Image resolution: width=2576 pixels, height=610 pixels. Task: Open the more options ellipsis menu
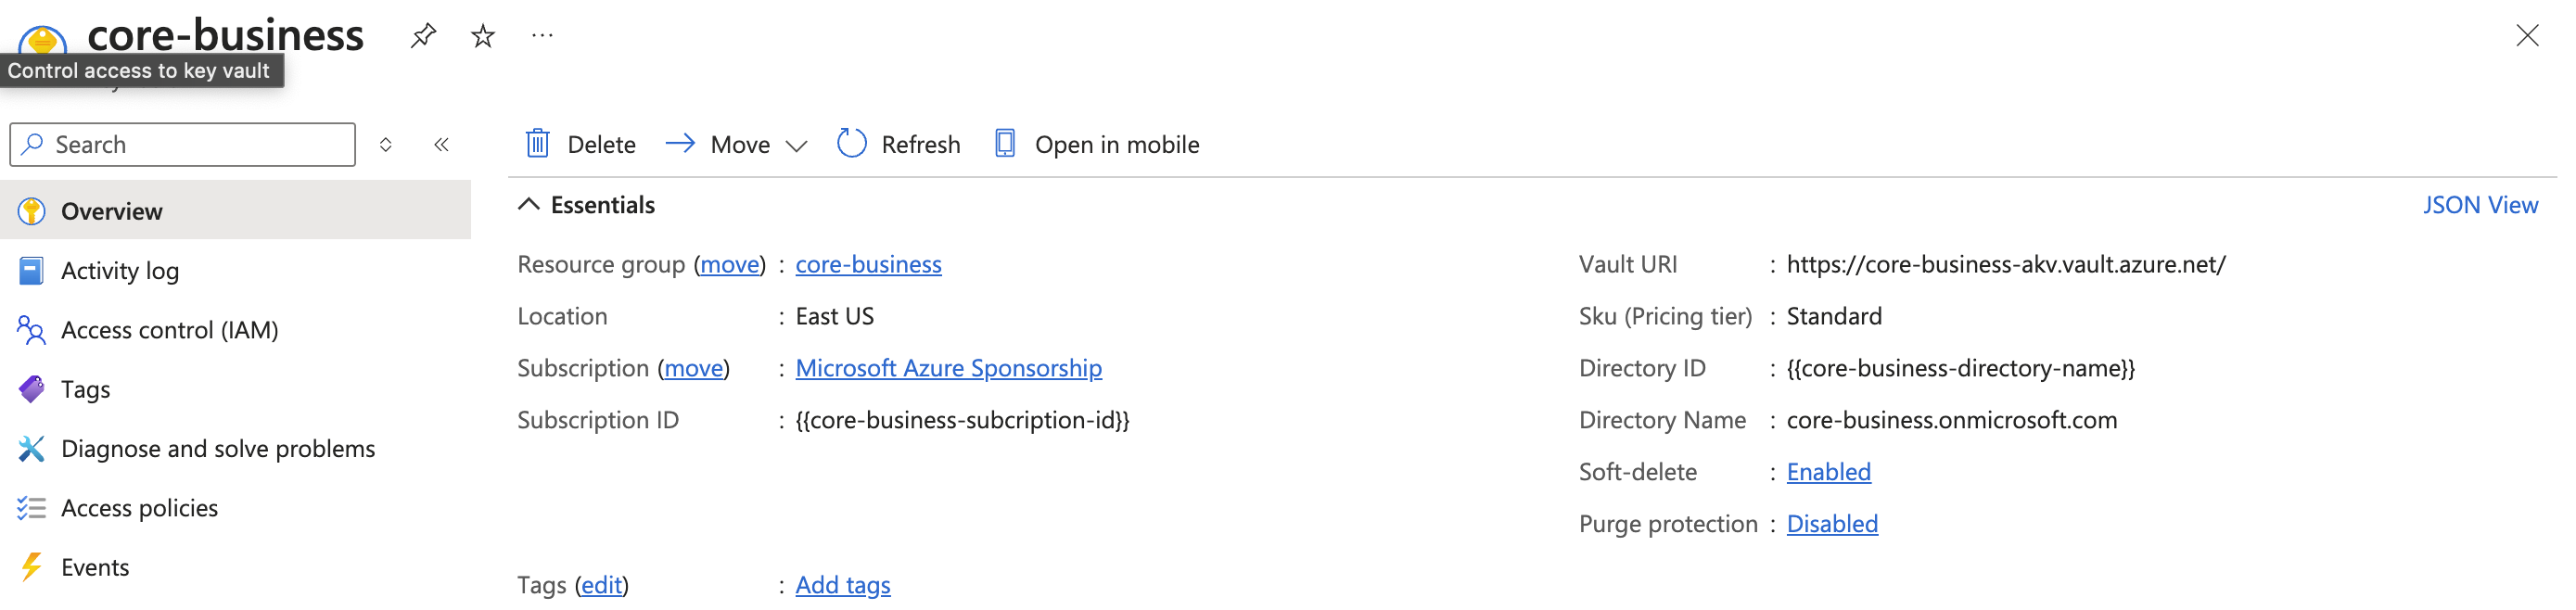coord(542,36)
